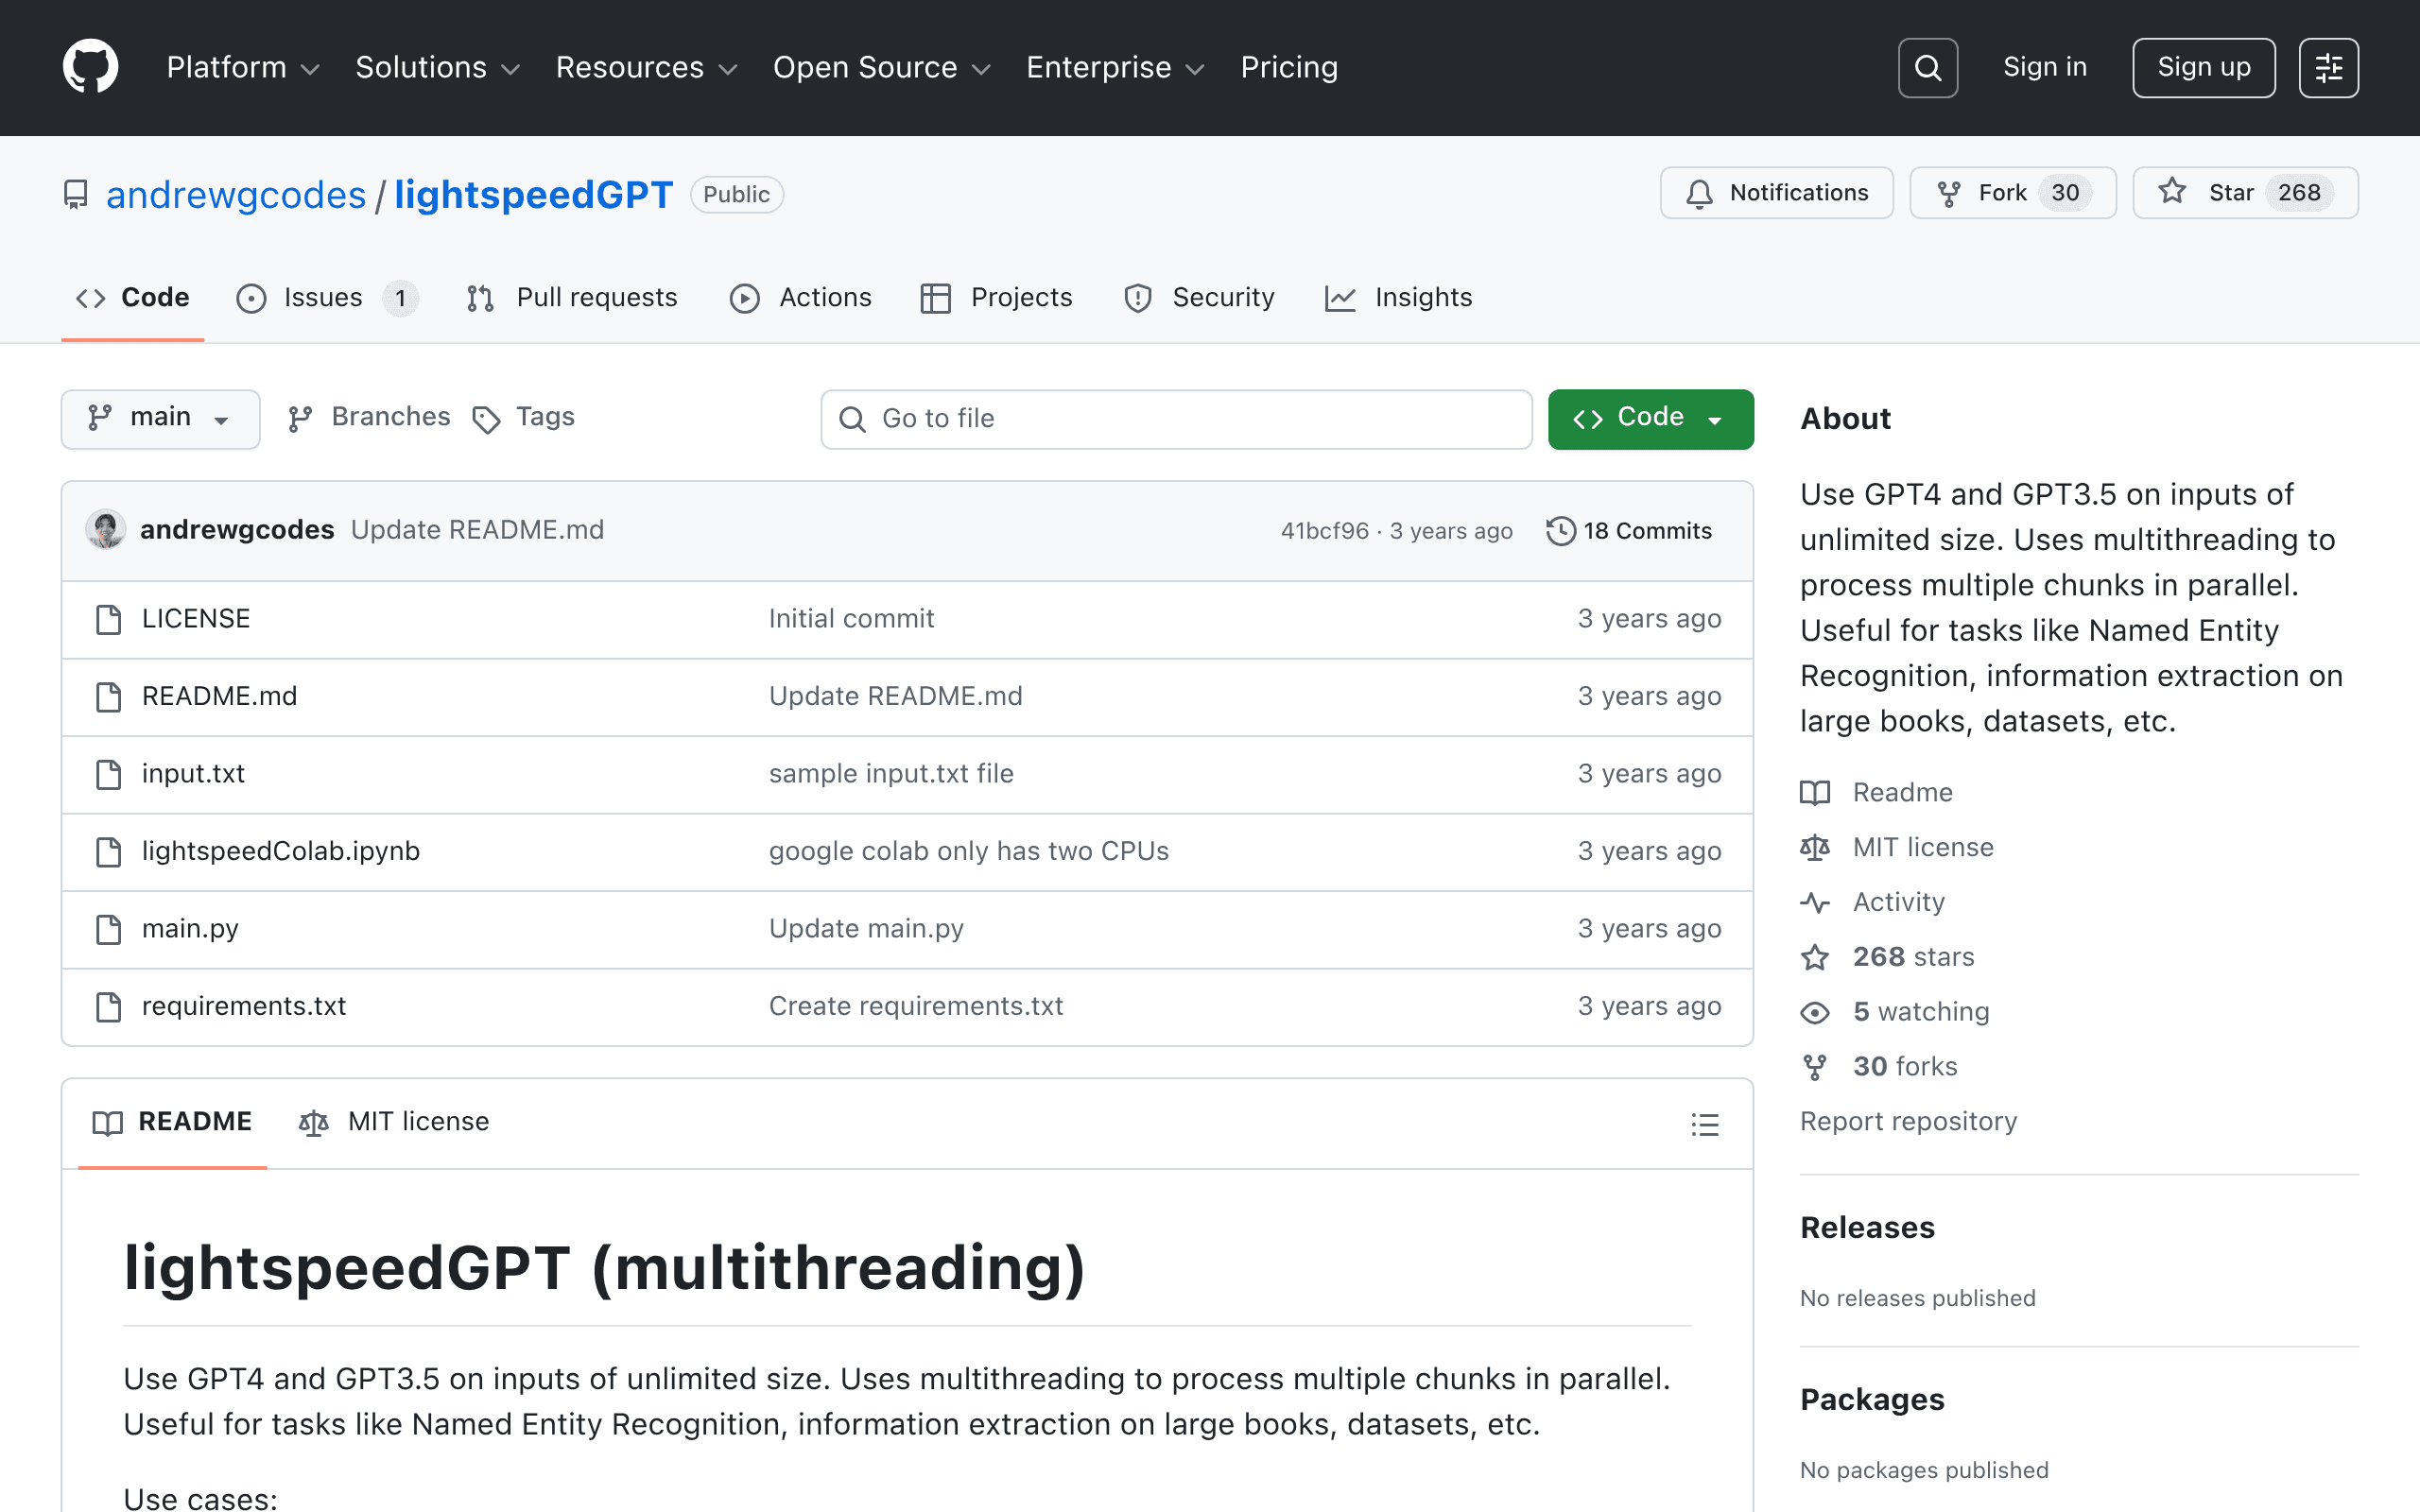Open the main branch selector dropdown
The width and height of the screenshot is (2420, 1512).
[x=160, y=419]
